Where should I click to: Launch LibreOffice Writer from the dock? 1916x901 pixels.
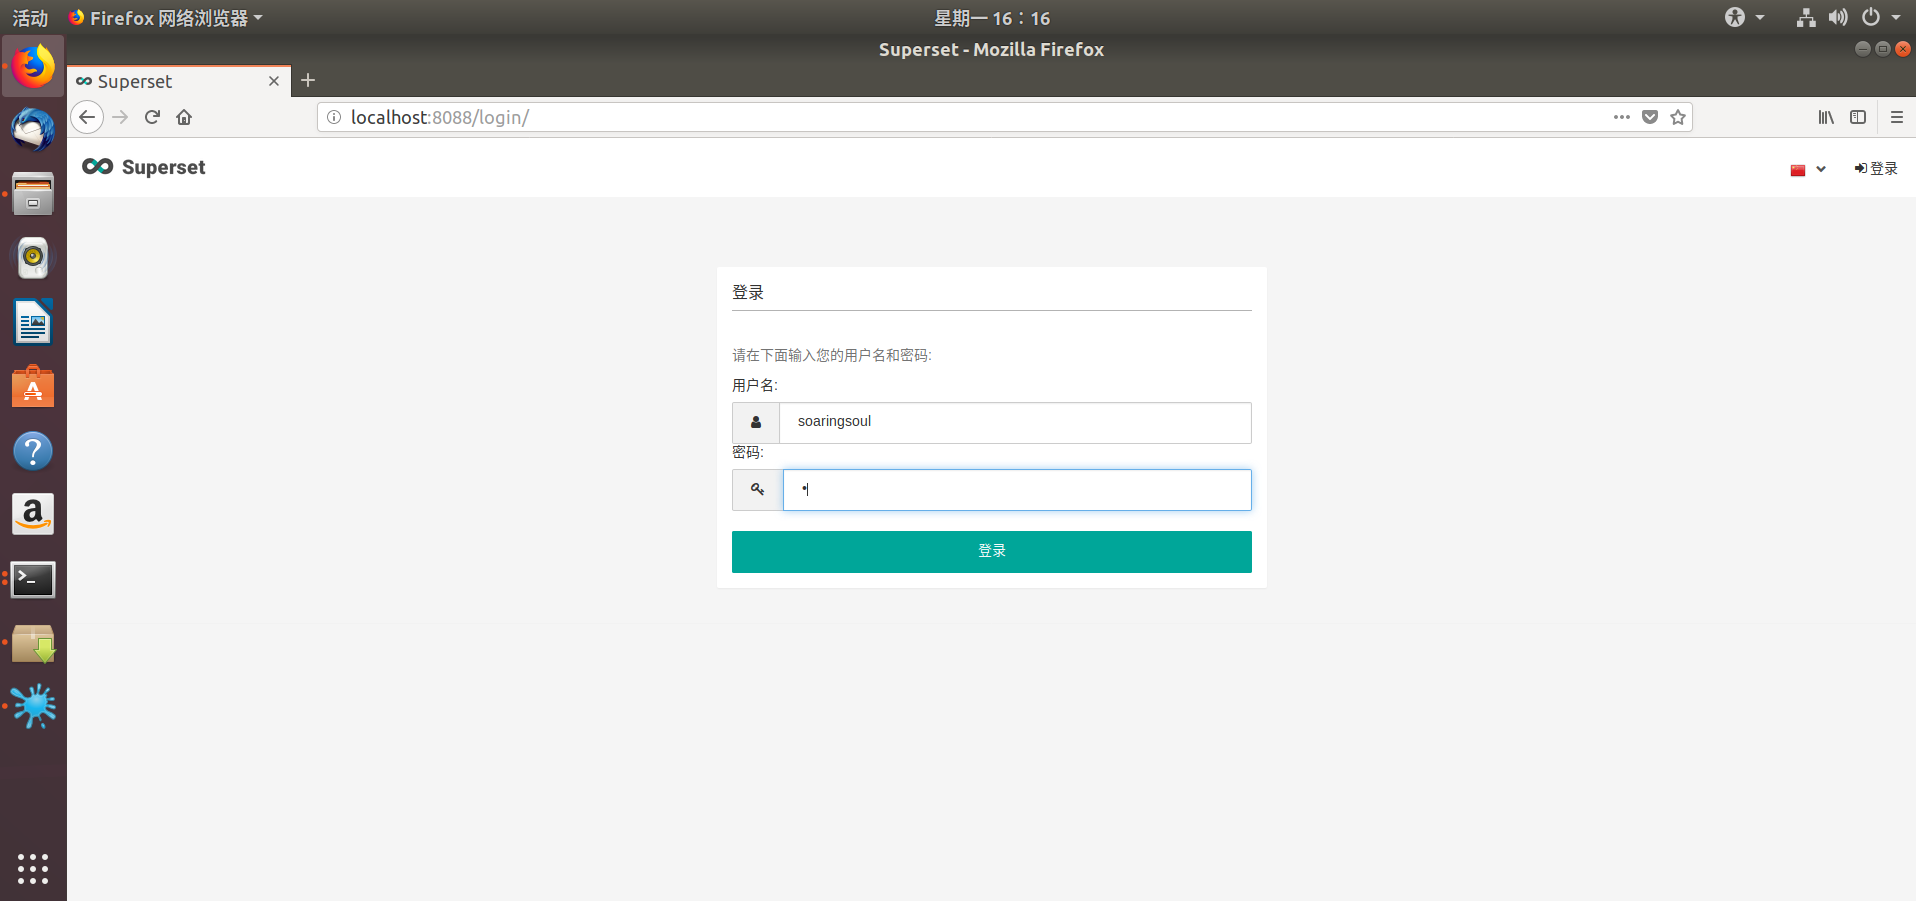coord(33,322)
